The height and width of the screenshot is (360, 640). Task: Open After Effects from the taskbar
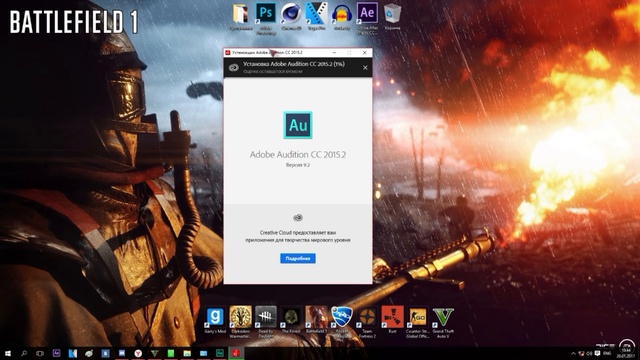[x=56, y=353]
